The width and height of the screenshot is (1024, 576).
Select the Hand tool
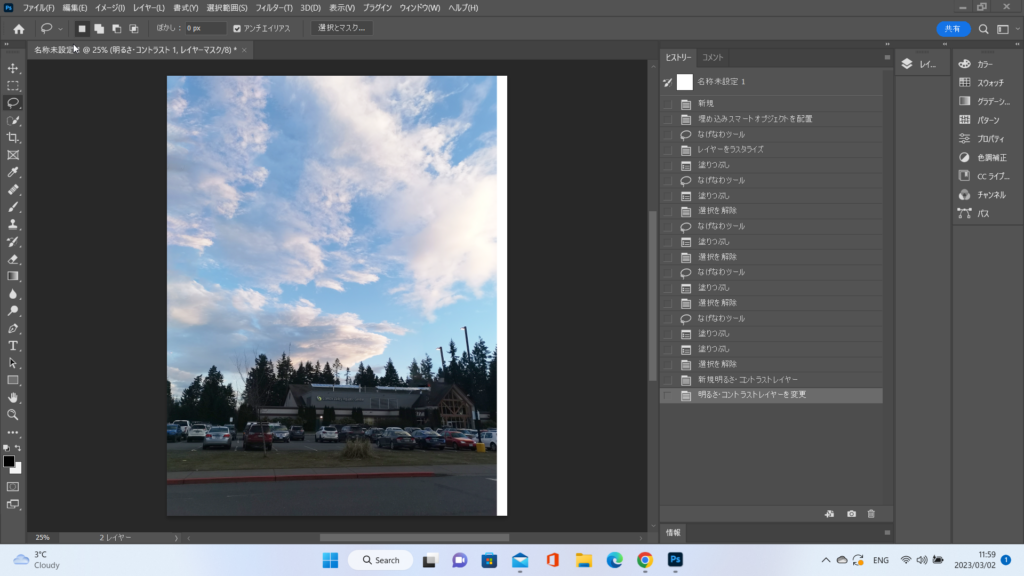pos(13,397)
